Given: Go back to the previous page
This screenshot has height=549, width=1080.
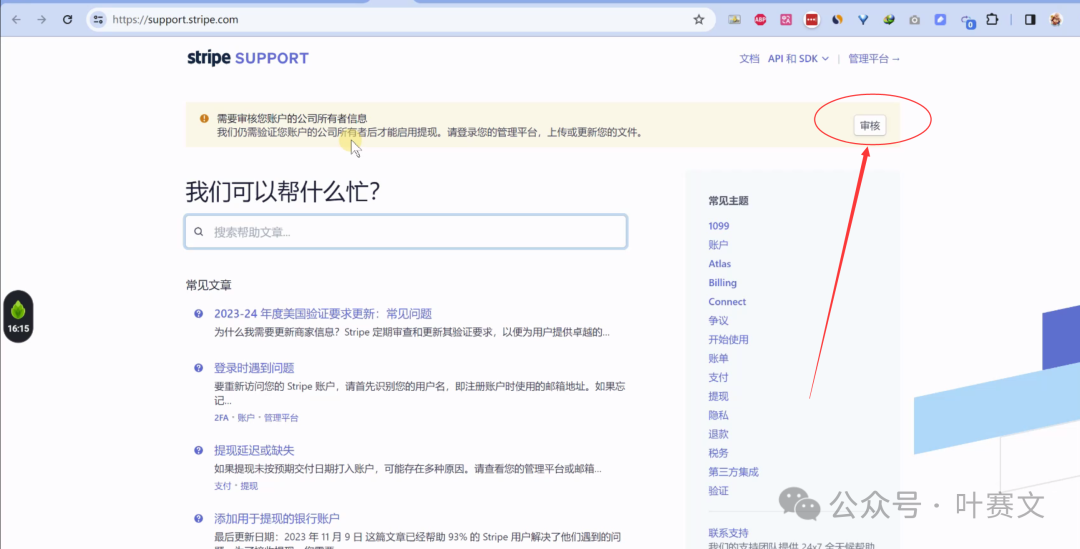Looking at the screenshot, I should pyautogui.click(x=16, y=19).
